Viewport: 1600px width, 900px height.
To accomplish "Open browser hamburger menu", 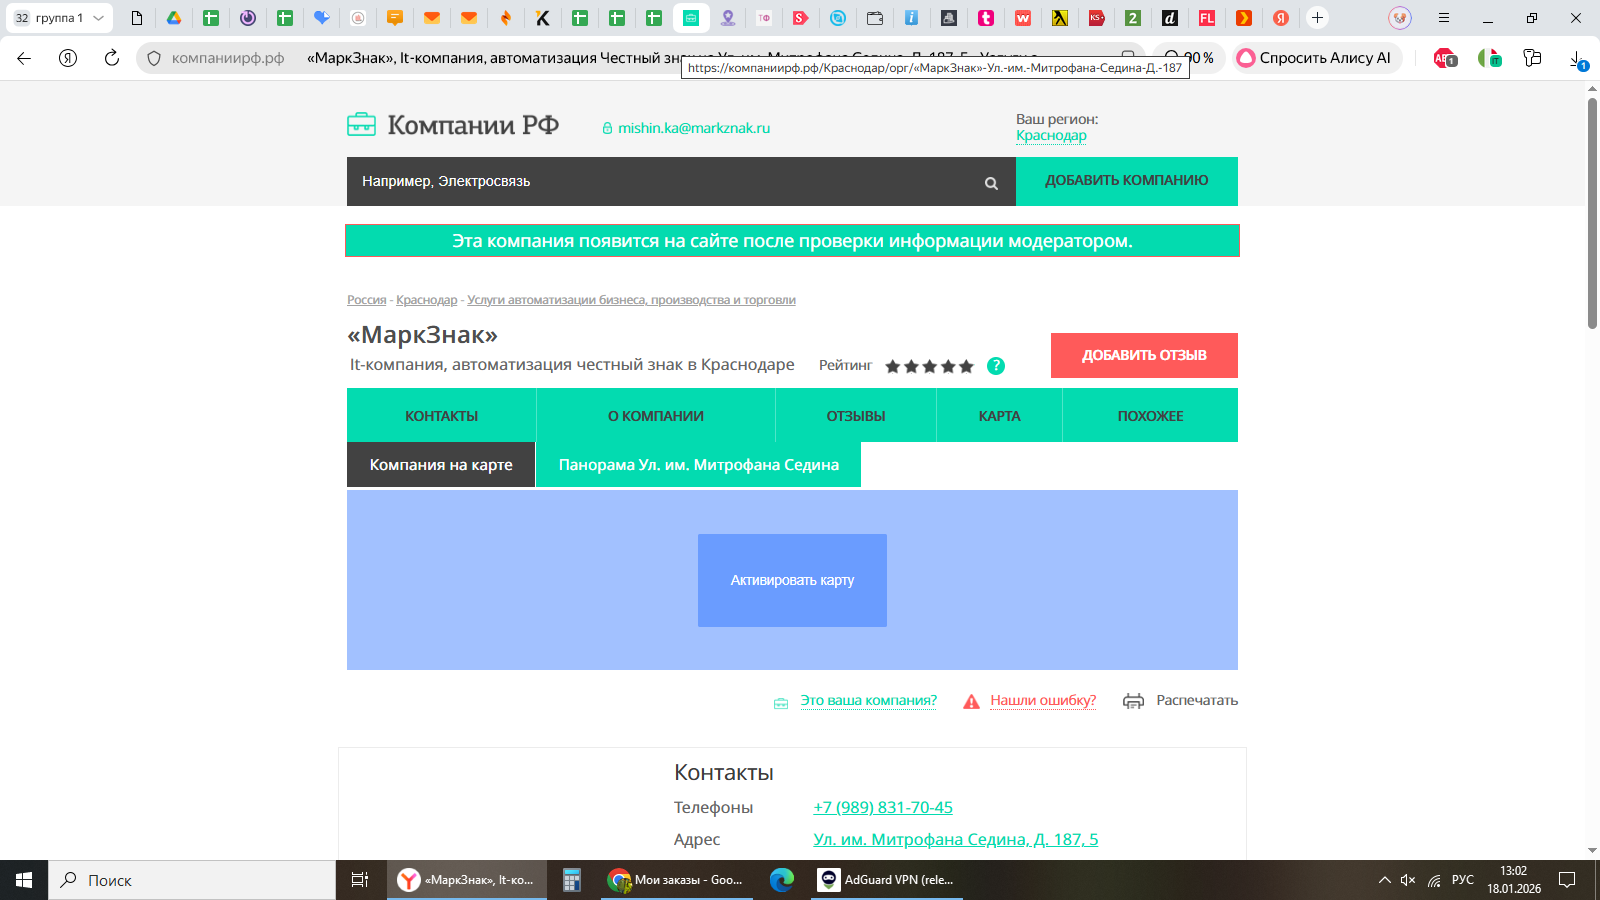I will coord(1443,18).
